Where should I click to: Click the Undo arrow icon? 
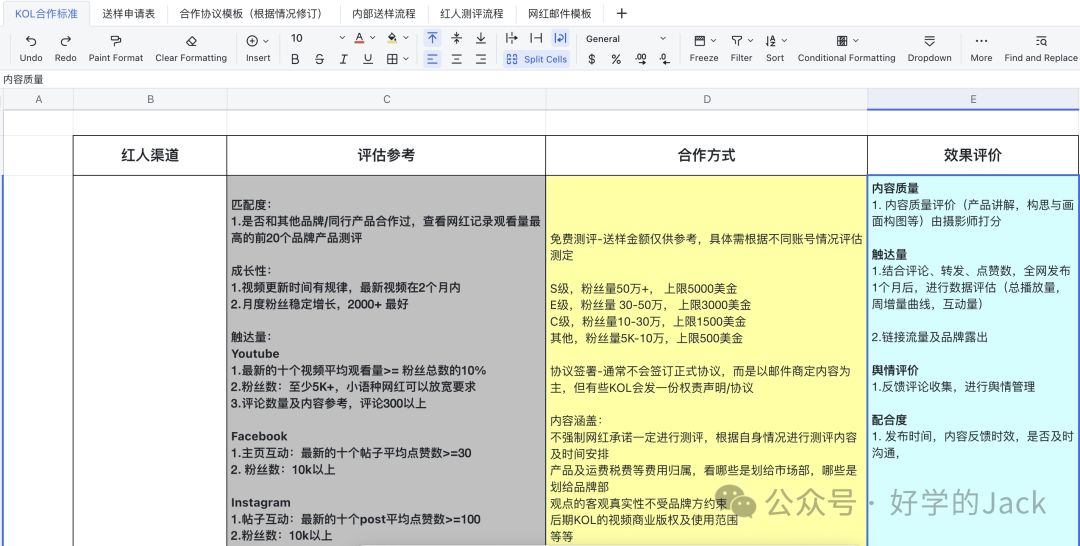(30, 41)
